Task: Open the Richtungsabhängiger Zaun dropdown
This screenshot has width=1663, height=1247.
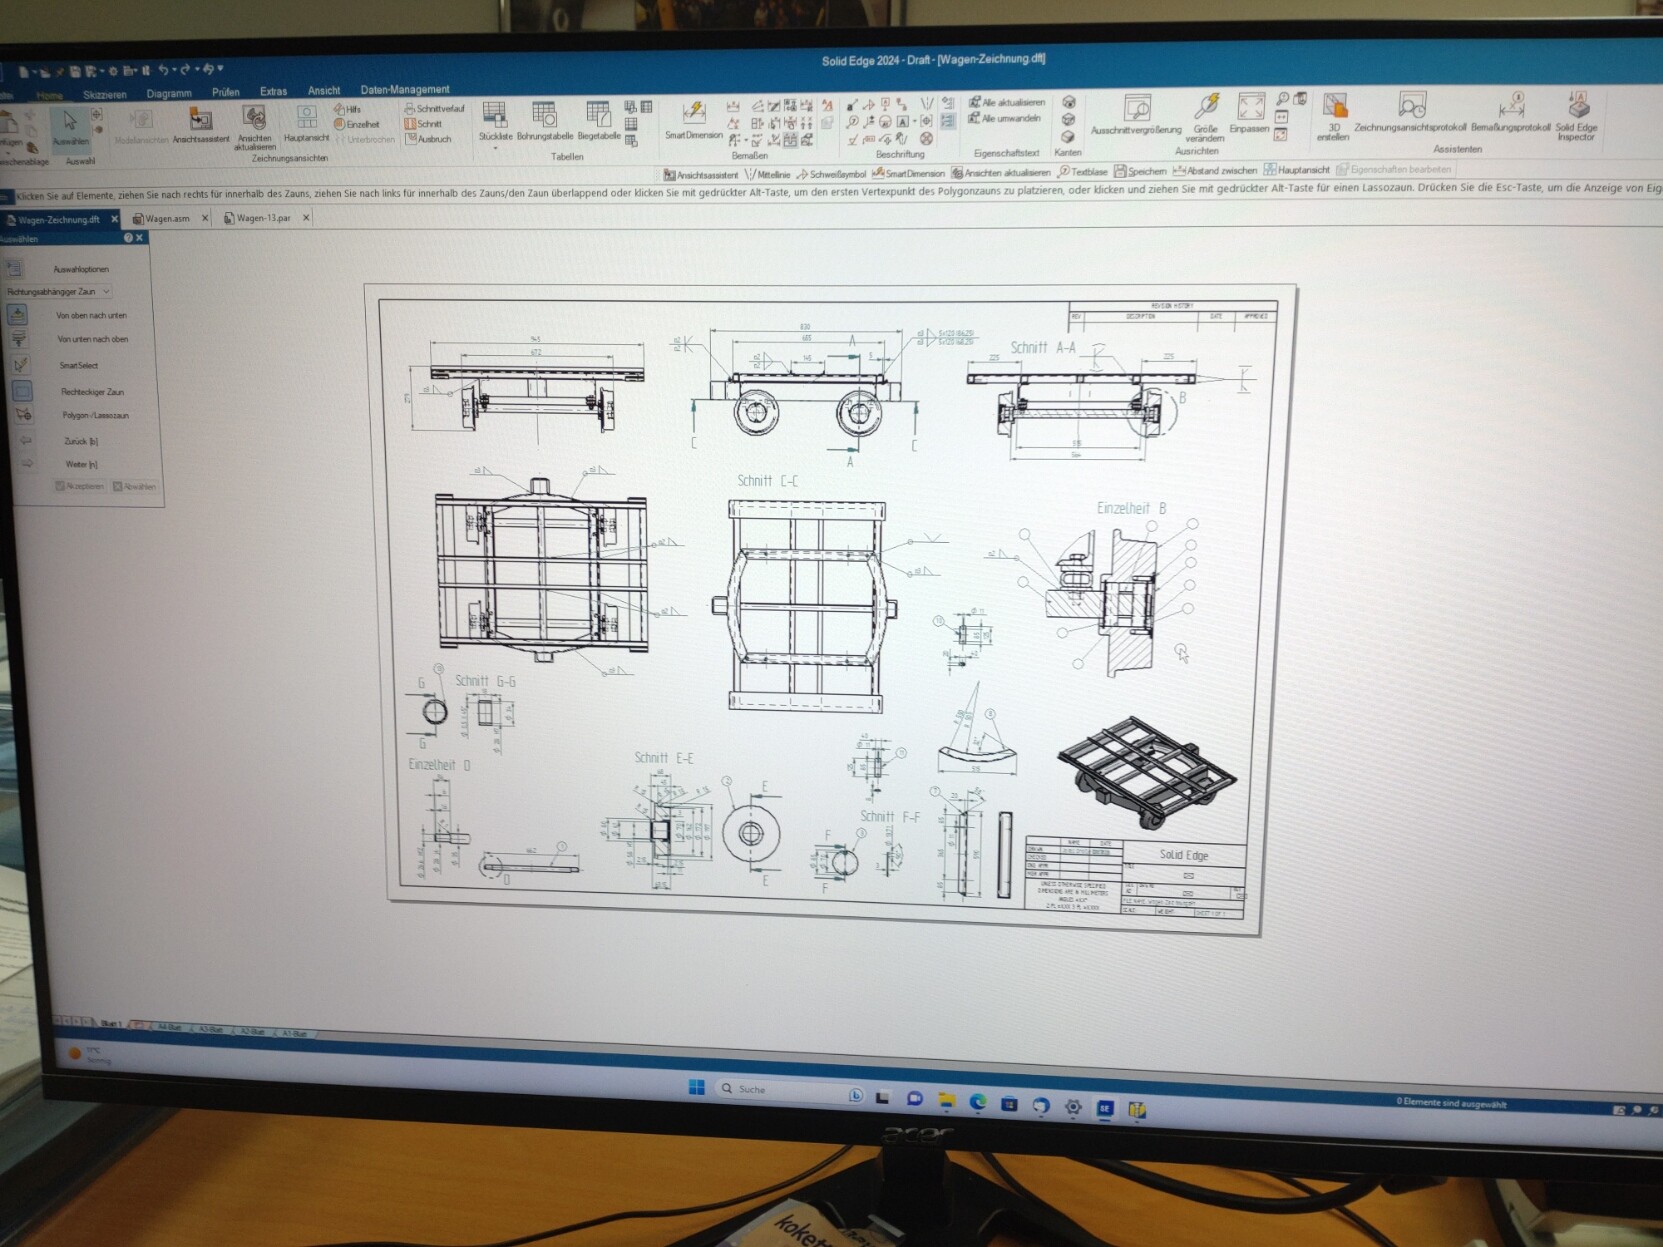Action: coord(59,291)
